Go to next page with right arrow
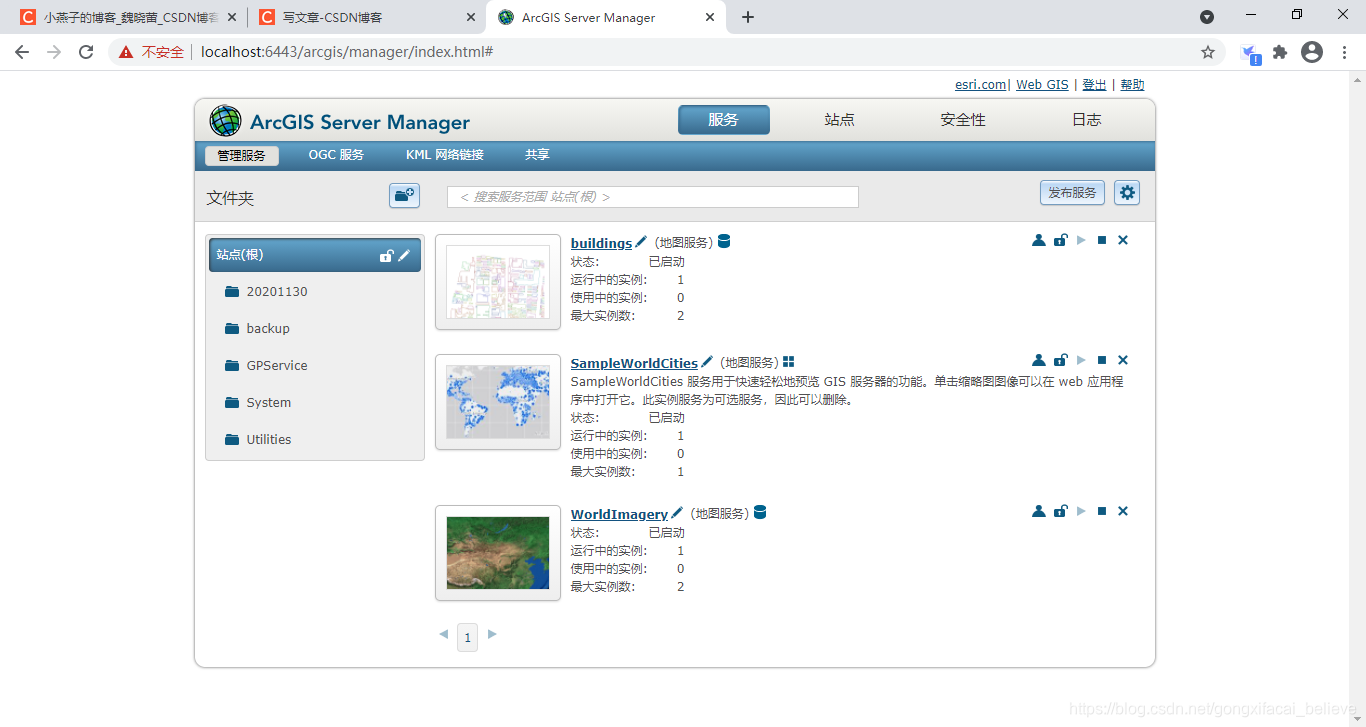1366x727 pixels. (492, 634)
